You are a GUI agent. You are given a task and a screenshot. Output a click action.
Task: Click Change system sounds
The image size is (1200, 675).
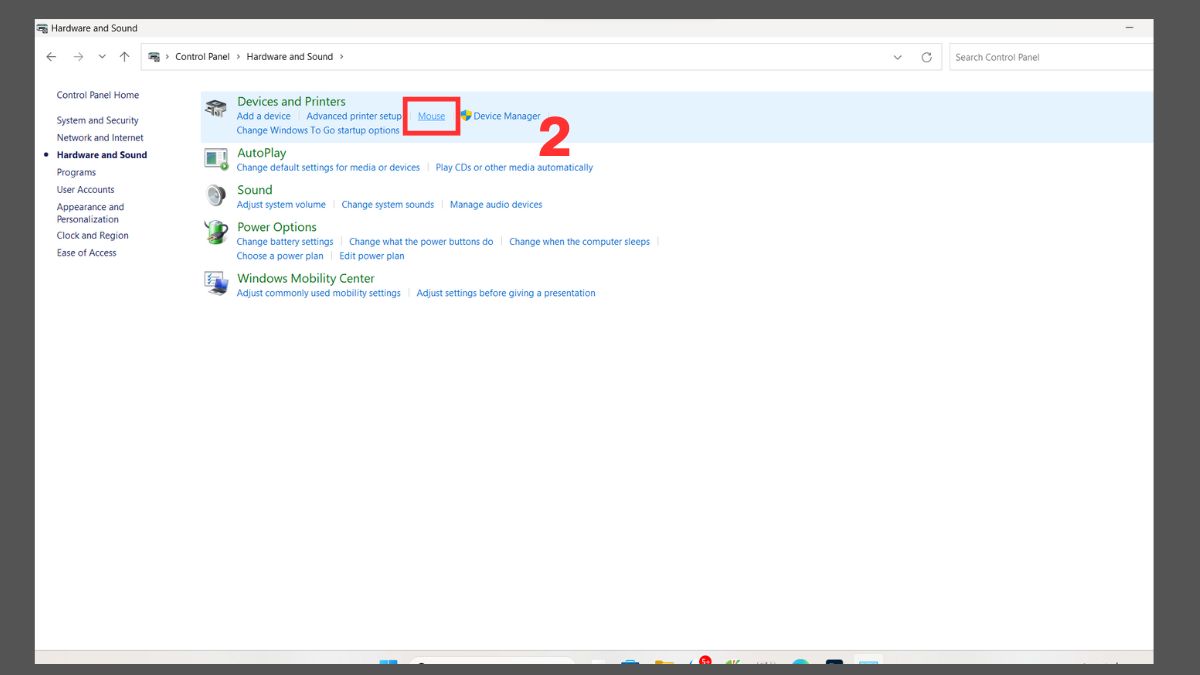pyautogui.click(x=388, y=205)
